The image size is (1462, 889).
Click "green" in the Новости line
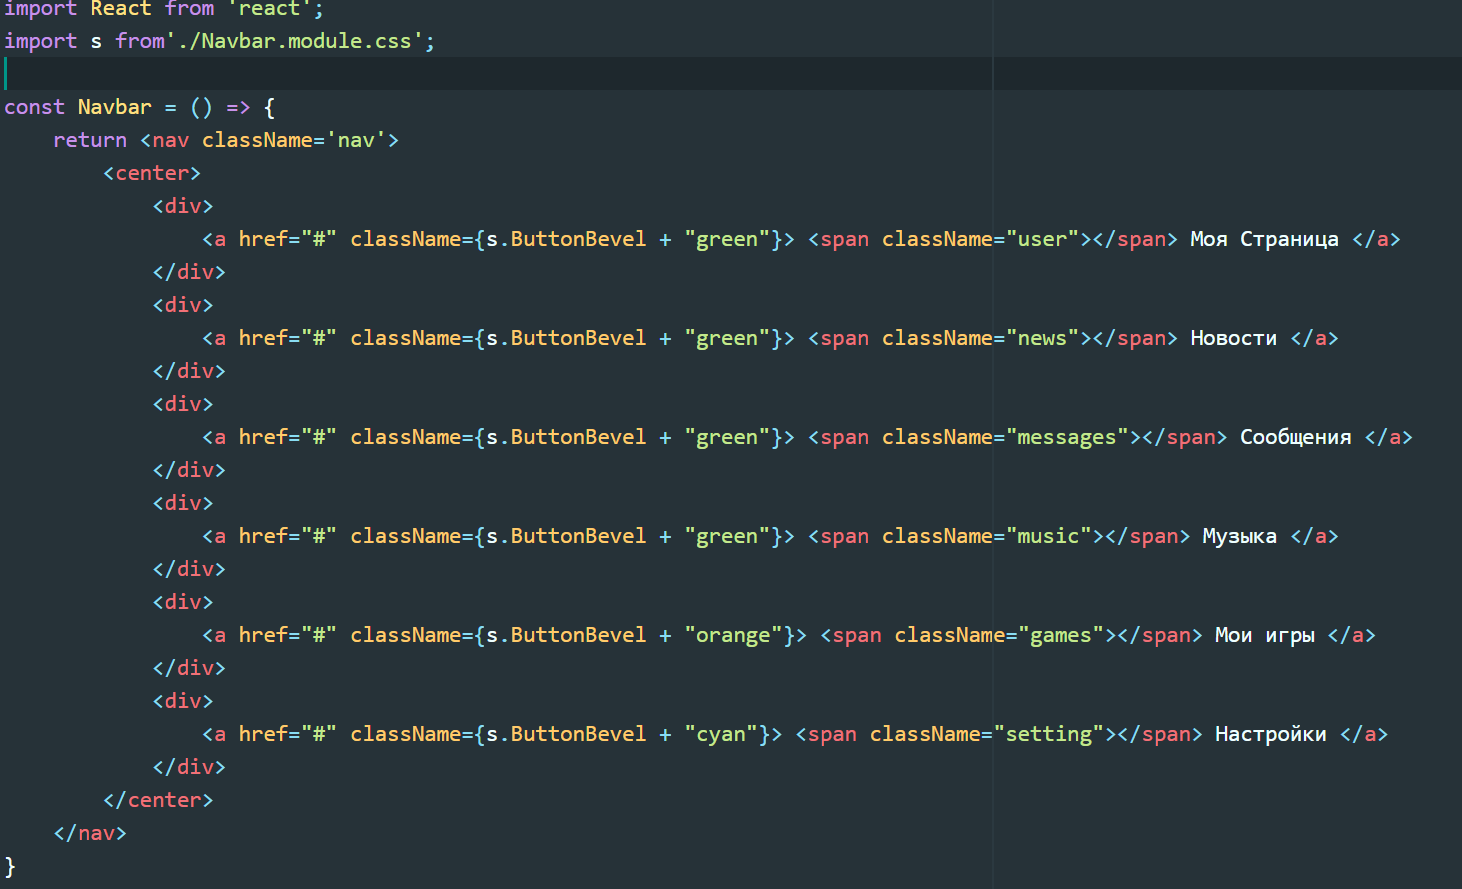tap(727, 338)
